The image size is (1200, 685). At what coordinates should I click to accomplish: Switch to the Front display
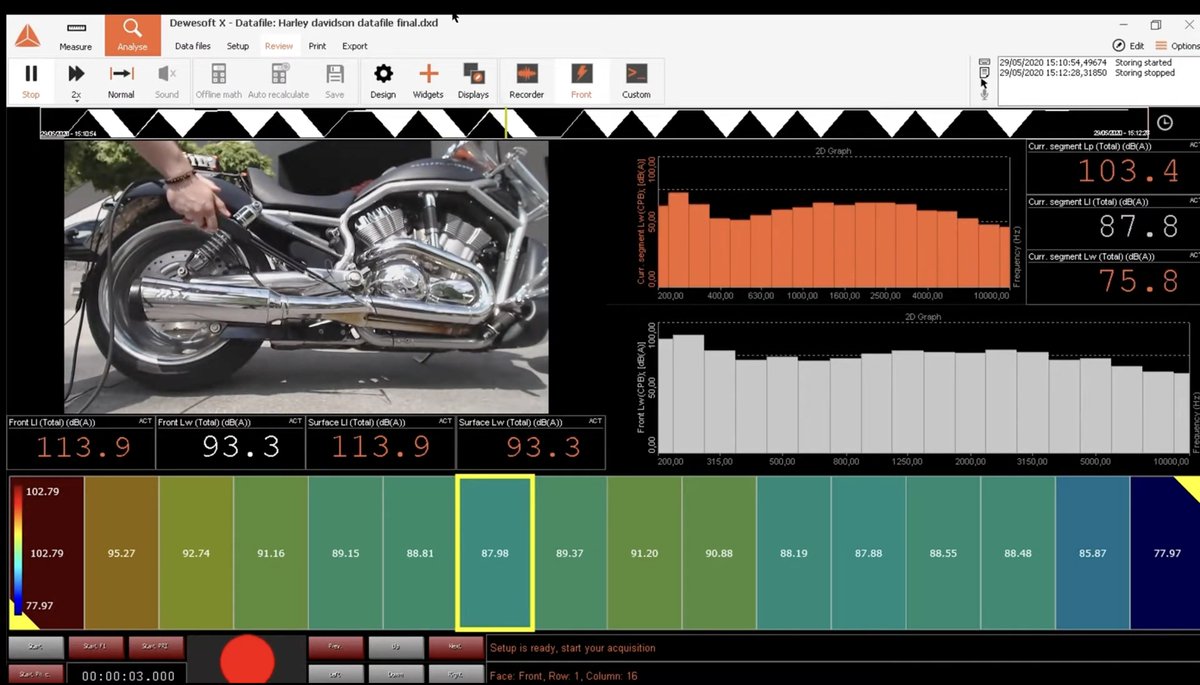[581, 81]
